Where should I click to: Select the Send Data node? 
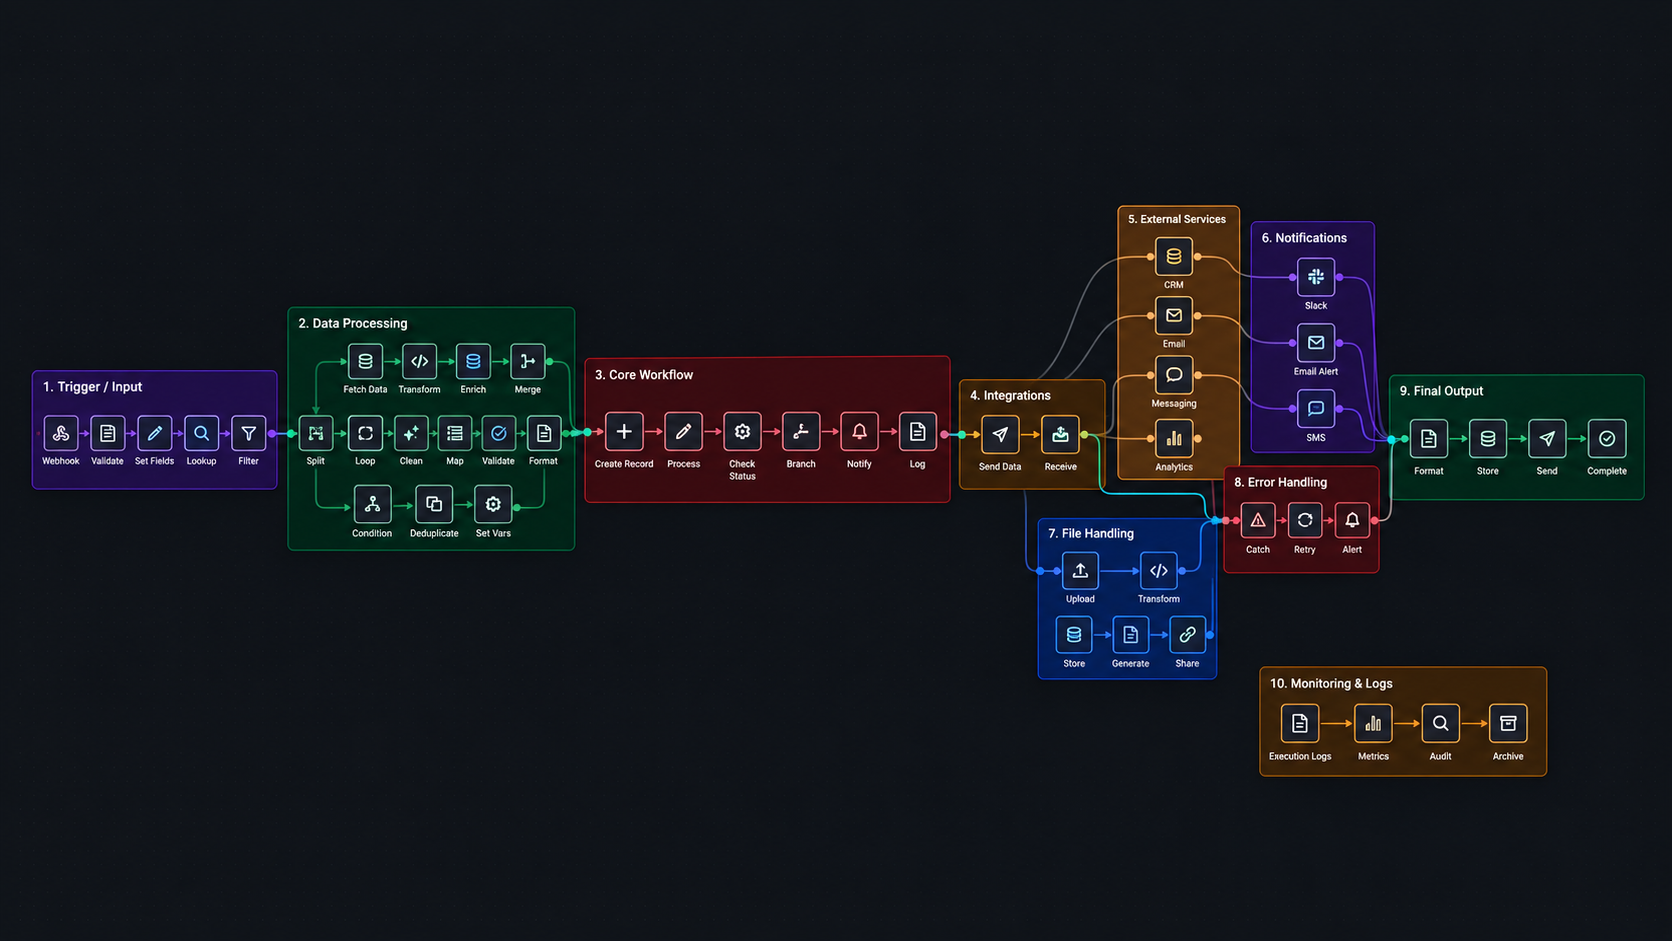pos(1000,435)
